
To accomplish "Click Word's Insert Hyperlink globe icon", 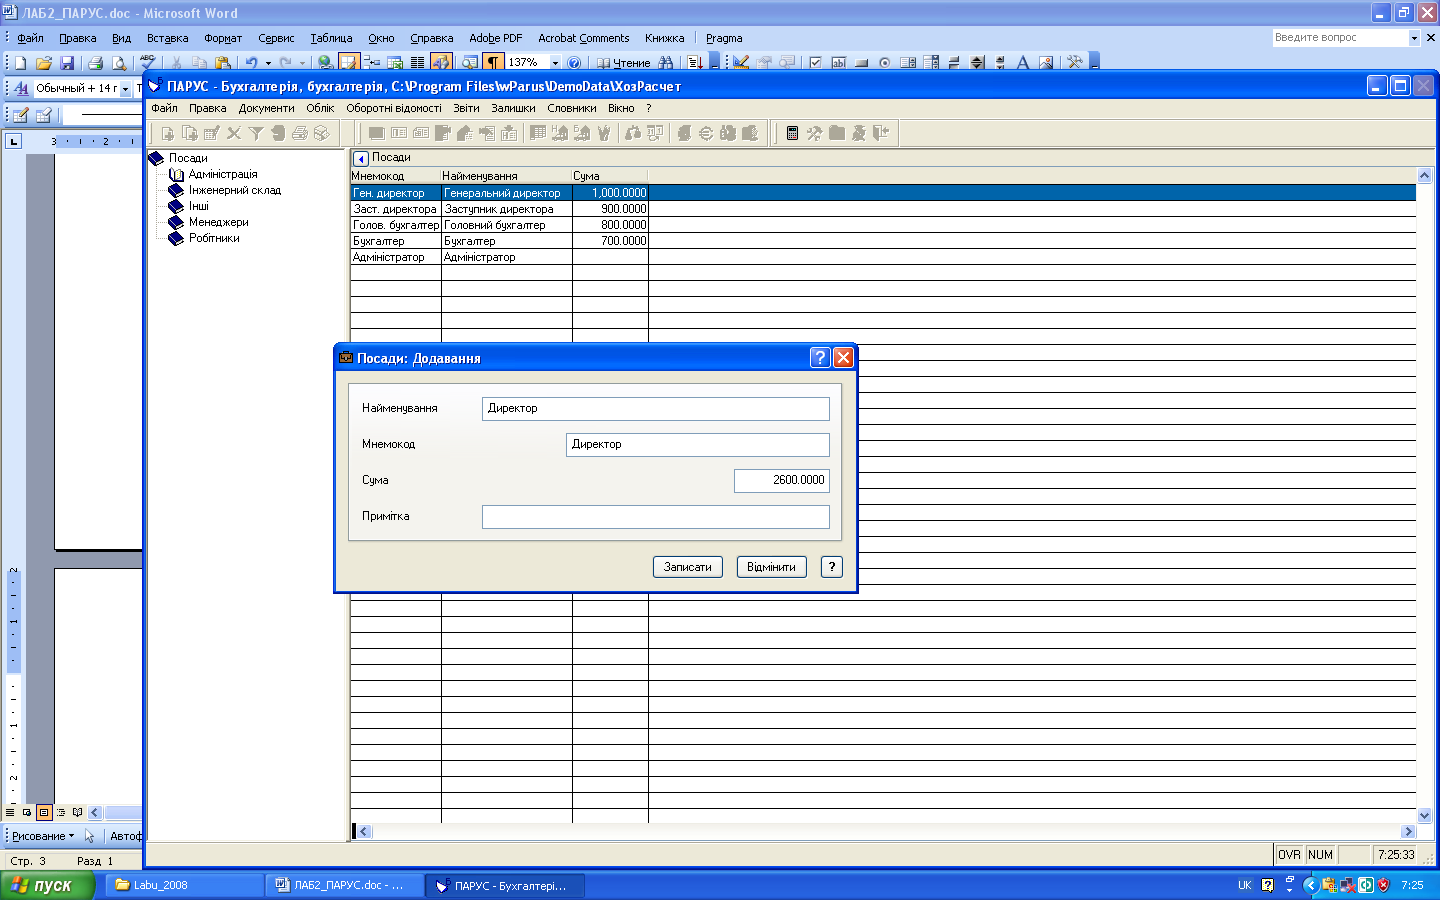I will tap(325, 62).
